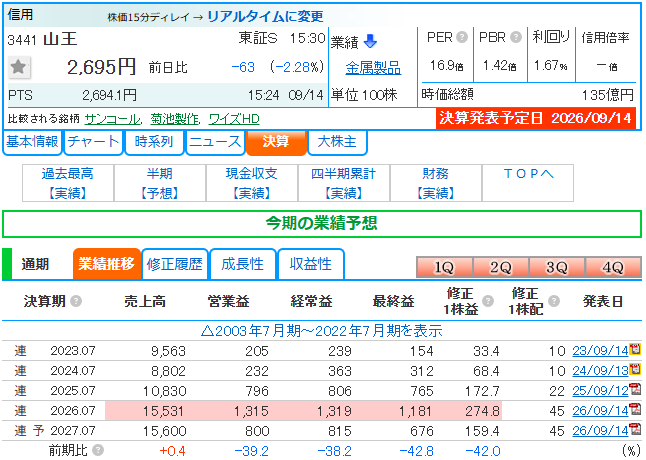
Task: Click the 前期比 help question mark icon
Action: (98, 451)
